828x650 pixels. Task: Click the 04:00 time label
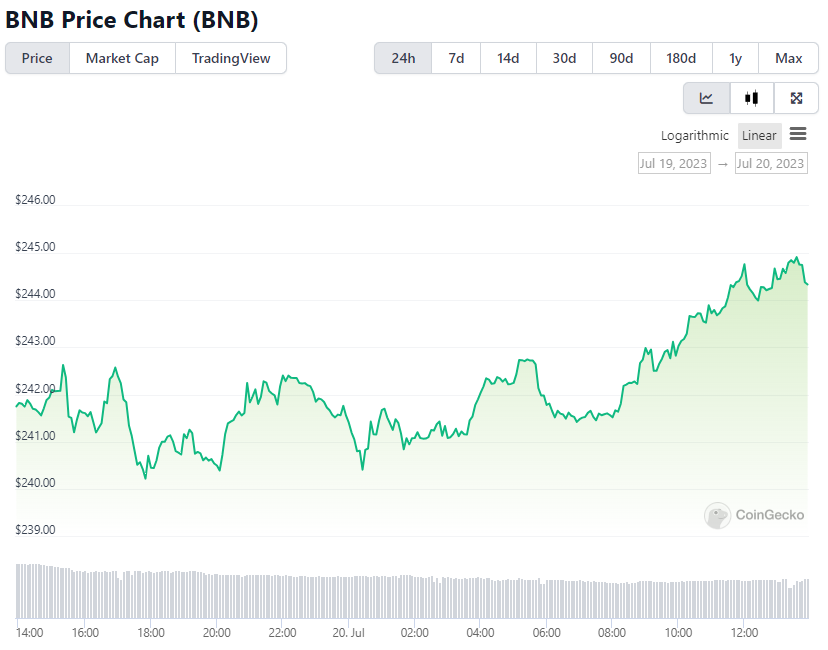pyautogui.click(x=480, y=633)
